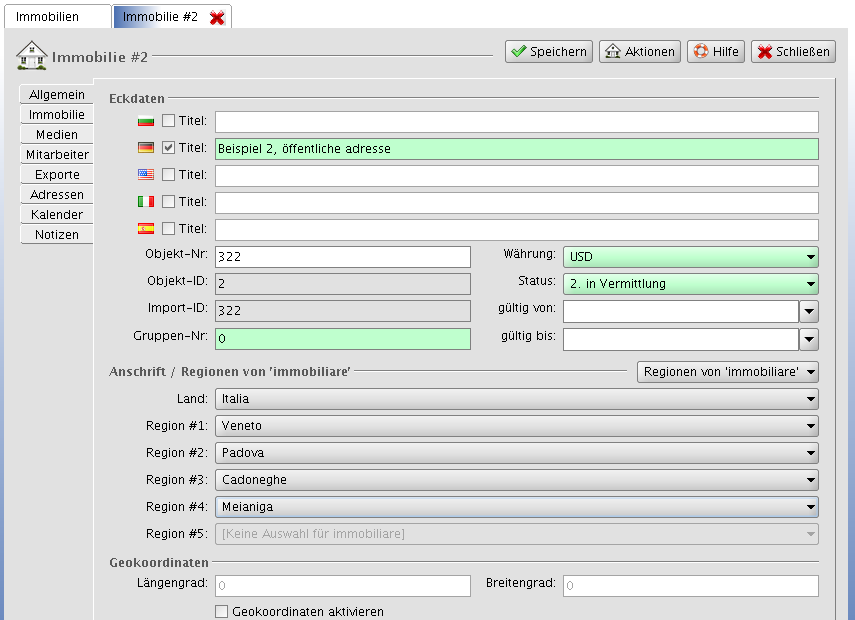The image size is (855, 620).
Task: Click the Italian flag icon
Action: pos(146,202)
